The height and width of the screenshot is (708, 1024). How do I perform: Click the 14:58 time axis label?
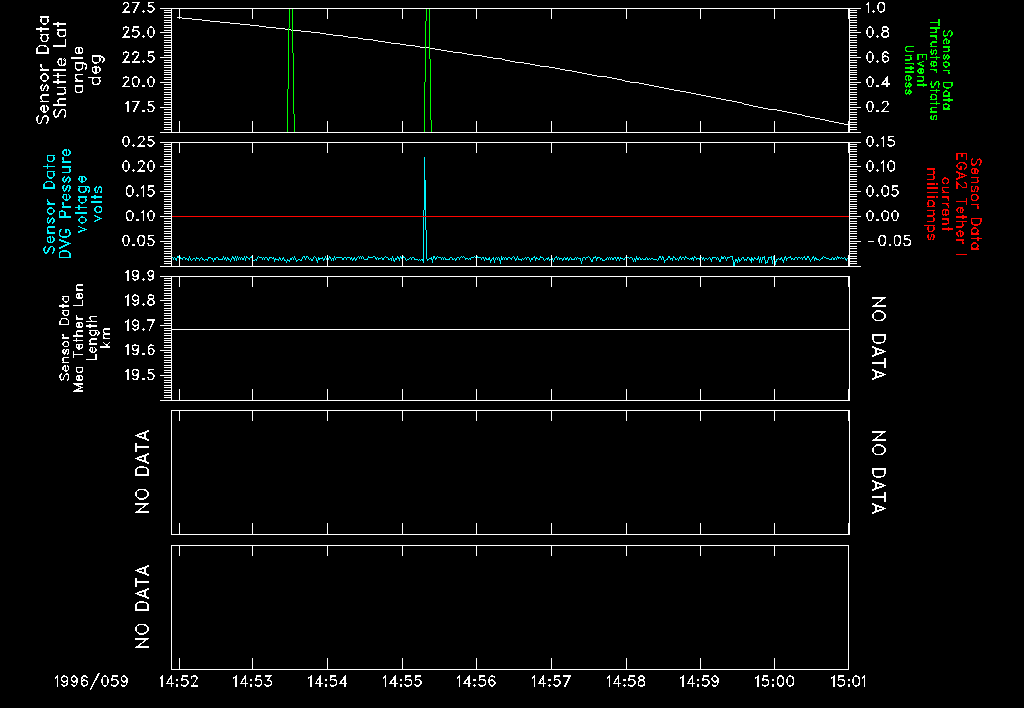tap(625, 681)
